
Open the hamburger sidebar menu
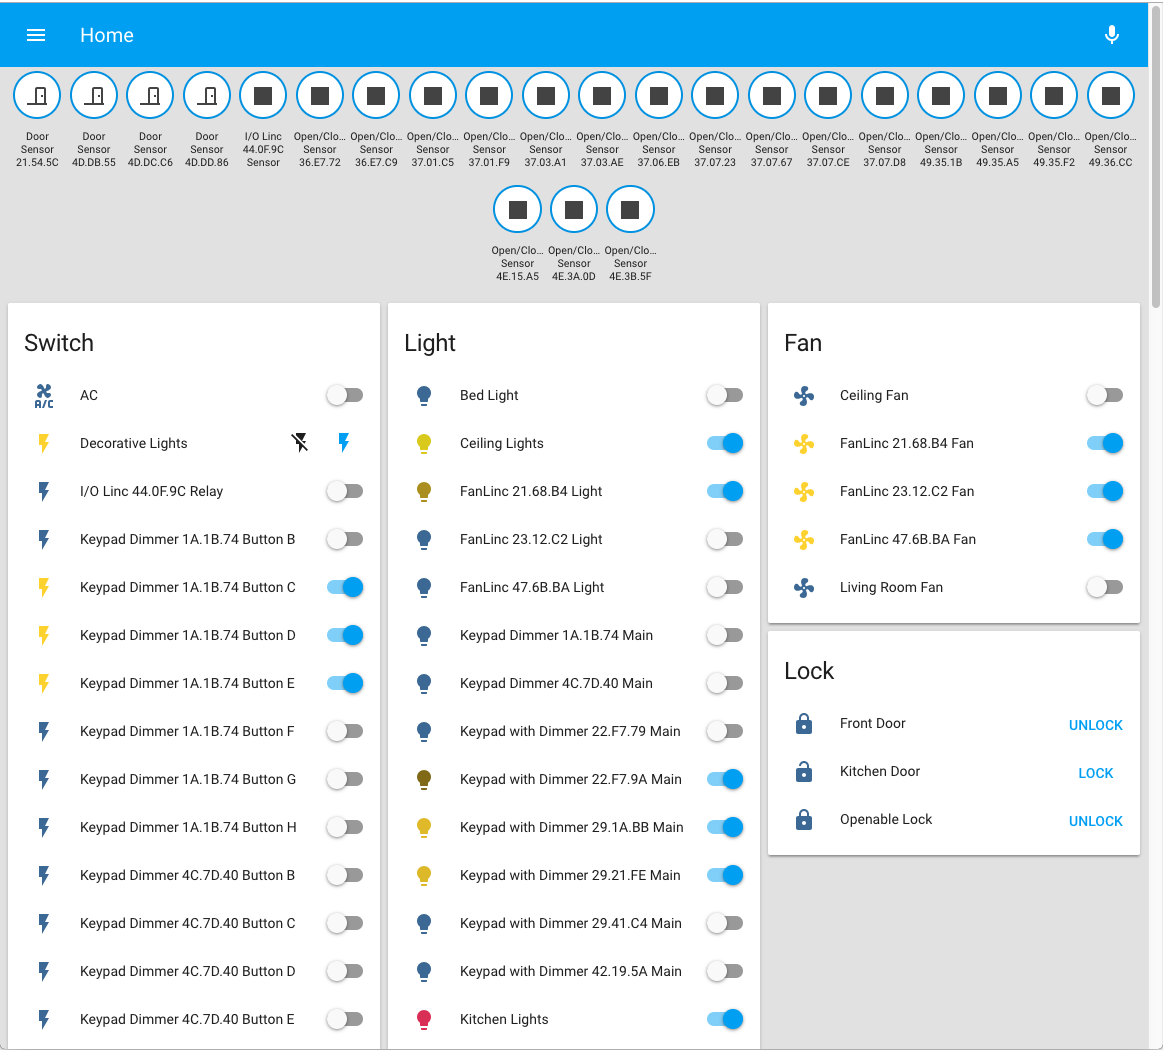(36, 35)
